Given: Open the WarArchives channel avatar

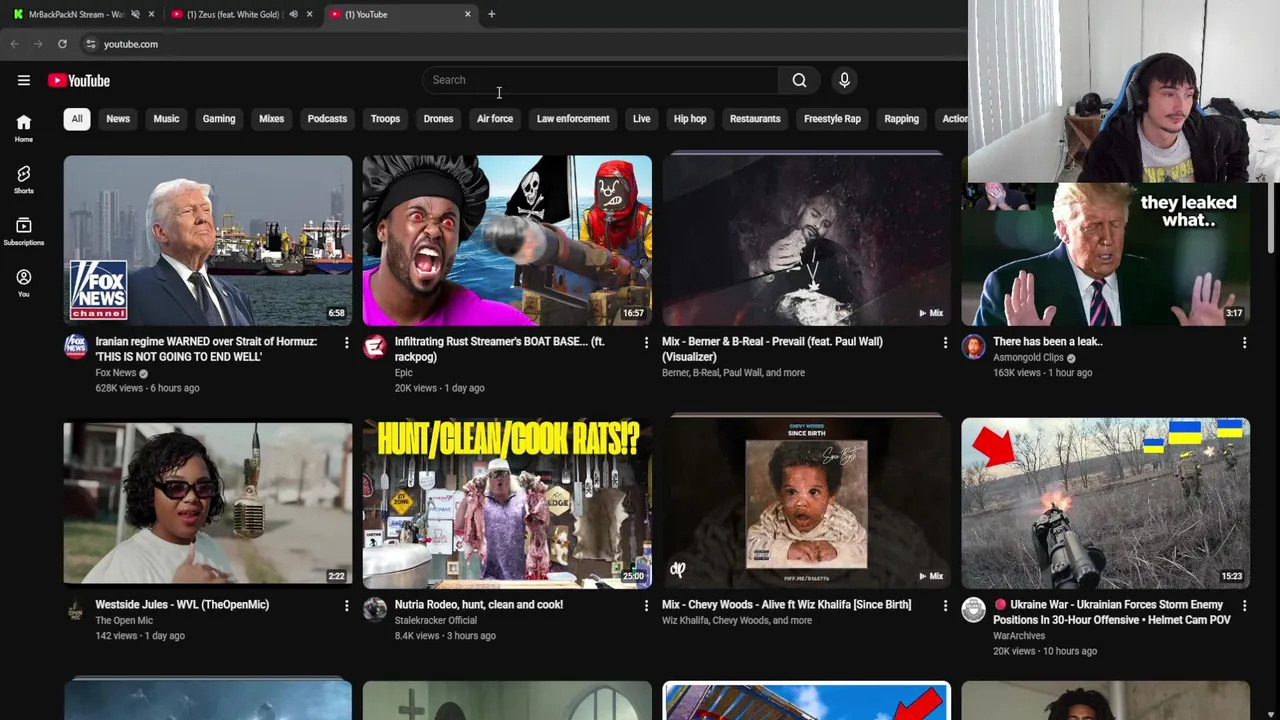Looking at the screenshot, I should click(973, 610).
